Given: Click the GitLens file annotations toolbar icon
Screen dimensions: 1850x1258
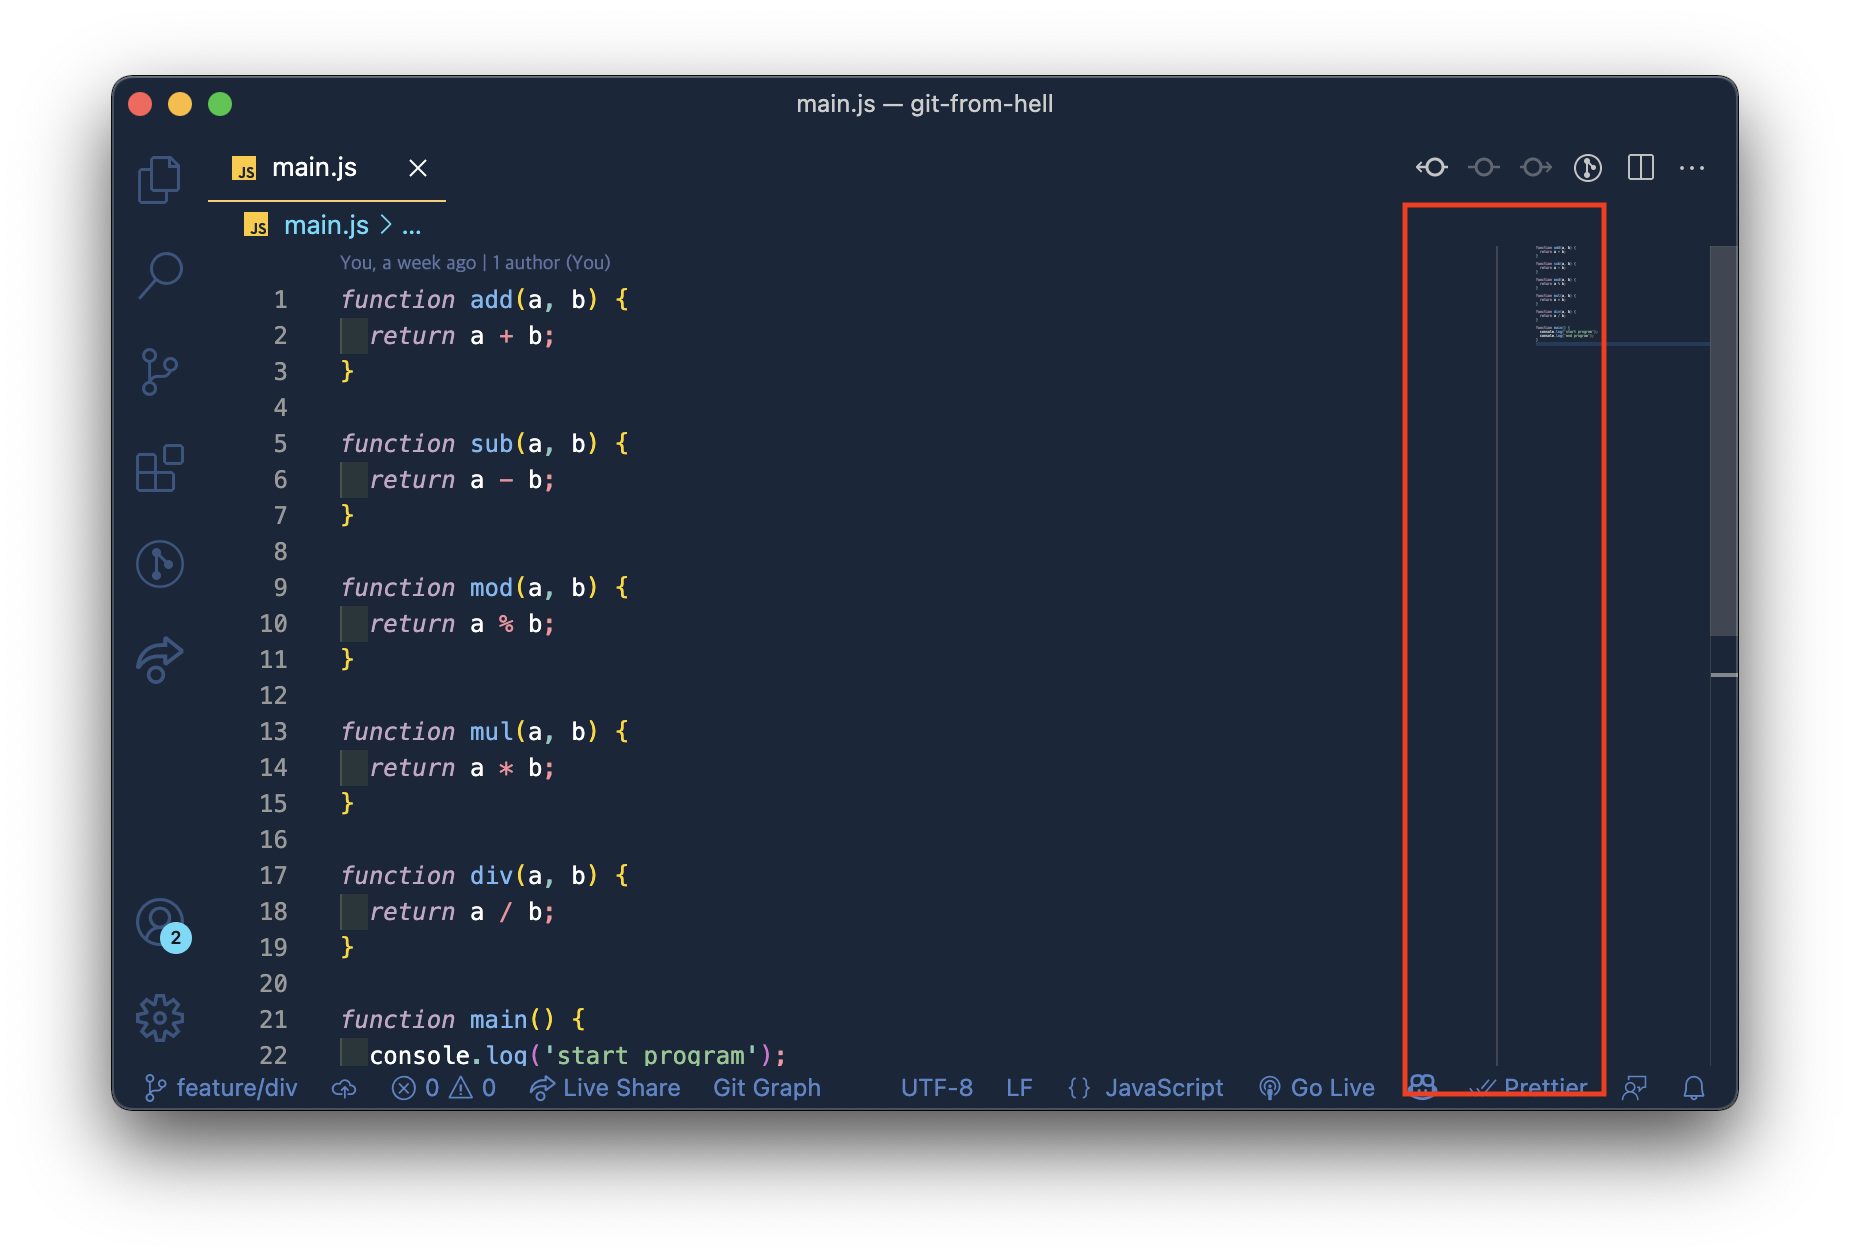Looking at the screenshot, I should coord(1588,167).
